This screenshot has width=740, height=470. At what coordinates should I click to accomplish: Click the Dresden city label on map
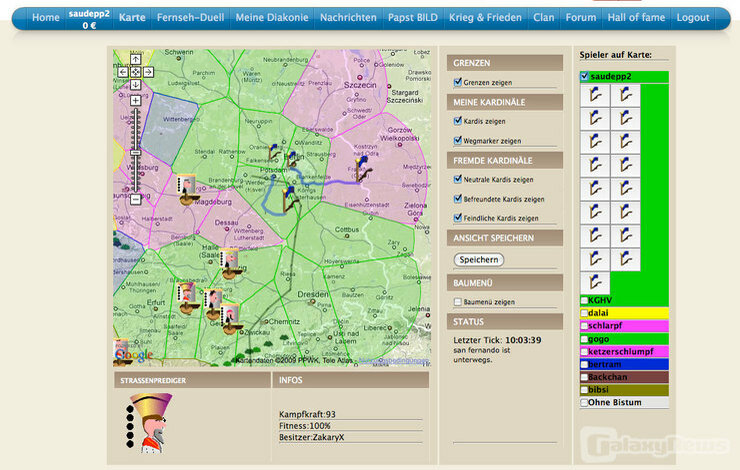pos(312,294)
